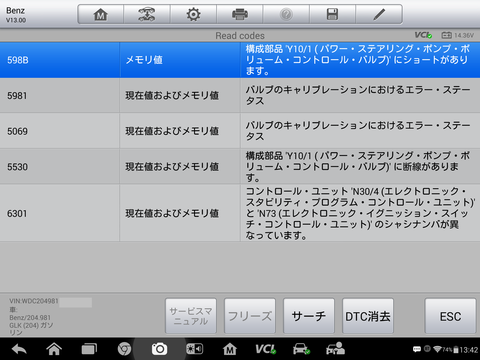
Task: Click the サーチ search button
Action: pyautogui.click(x=309, y=316)
